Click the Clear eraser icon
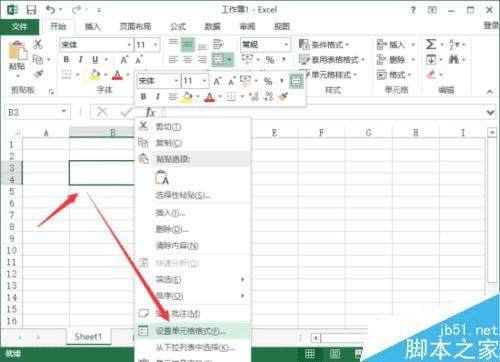The width and height of the screenshot is (500, 362). coord(431,74)
